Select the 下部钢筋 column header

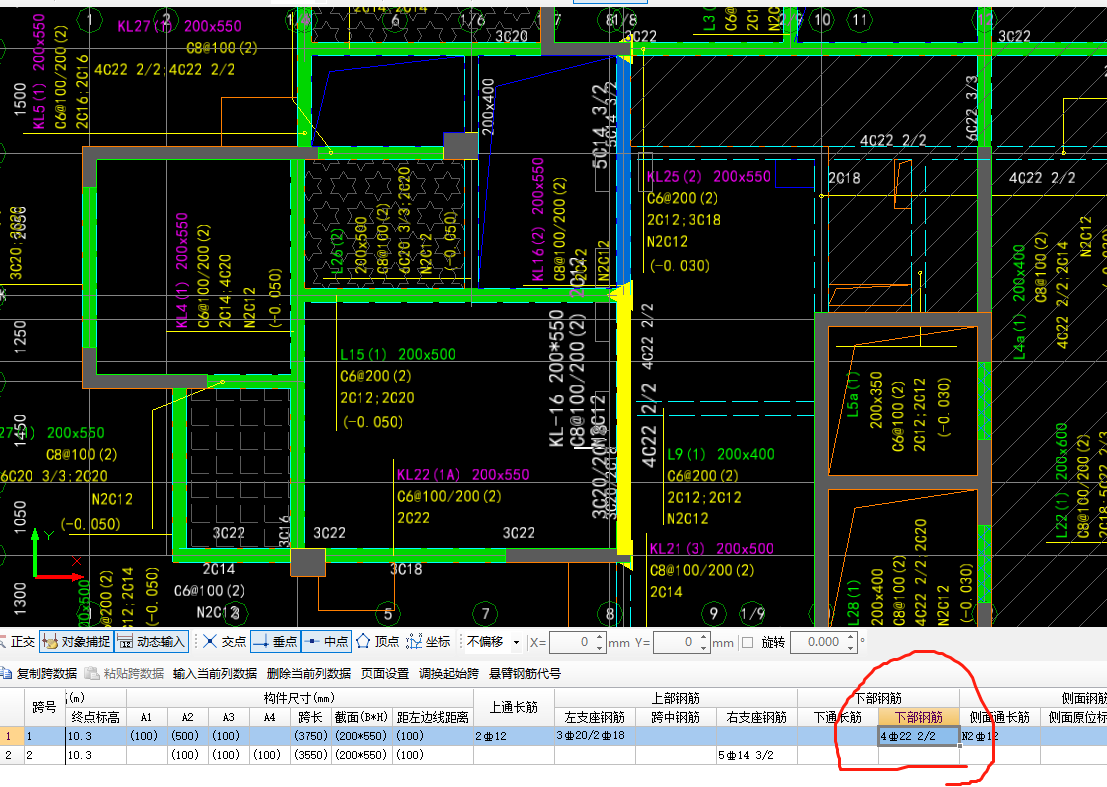click(919, 717)
